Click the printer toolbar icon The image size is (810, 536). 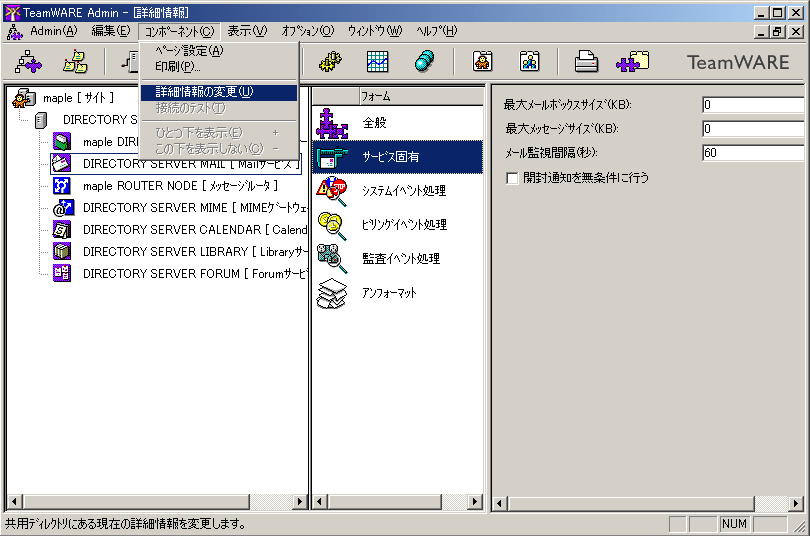586,61
